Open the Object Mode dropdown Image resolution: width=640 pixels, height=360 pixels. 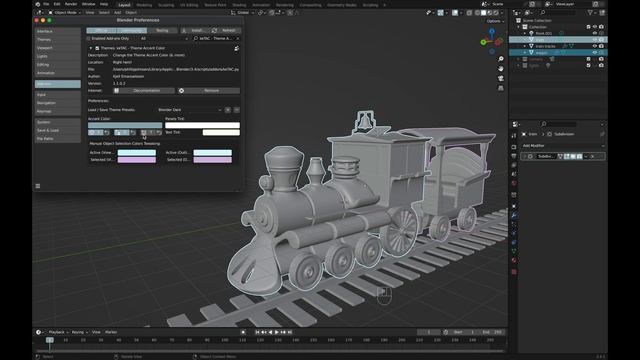tap(64, 13)
